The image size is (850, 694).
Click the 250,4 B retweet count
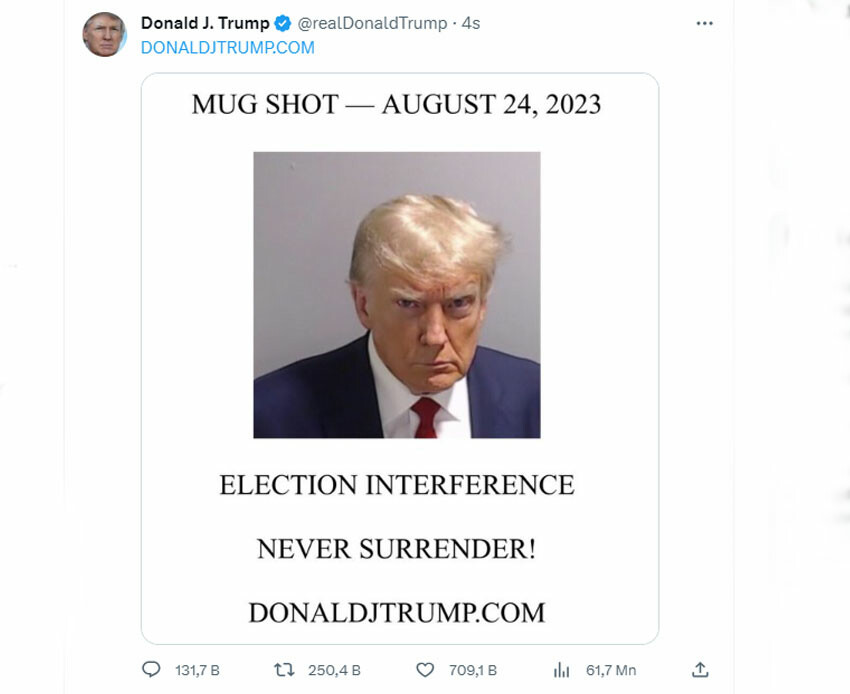click(334, 670)
